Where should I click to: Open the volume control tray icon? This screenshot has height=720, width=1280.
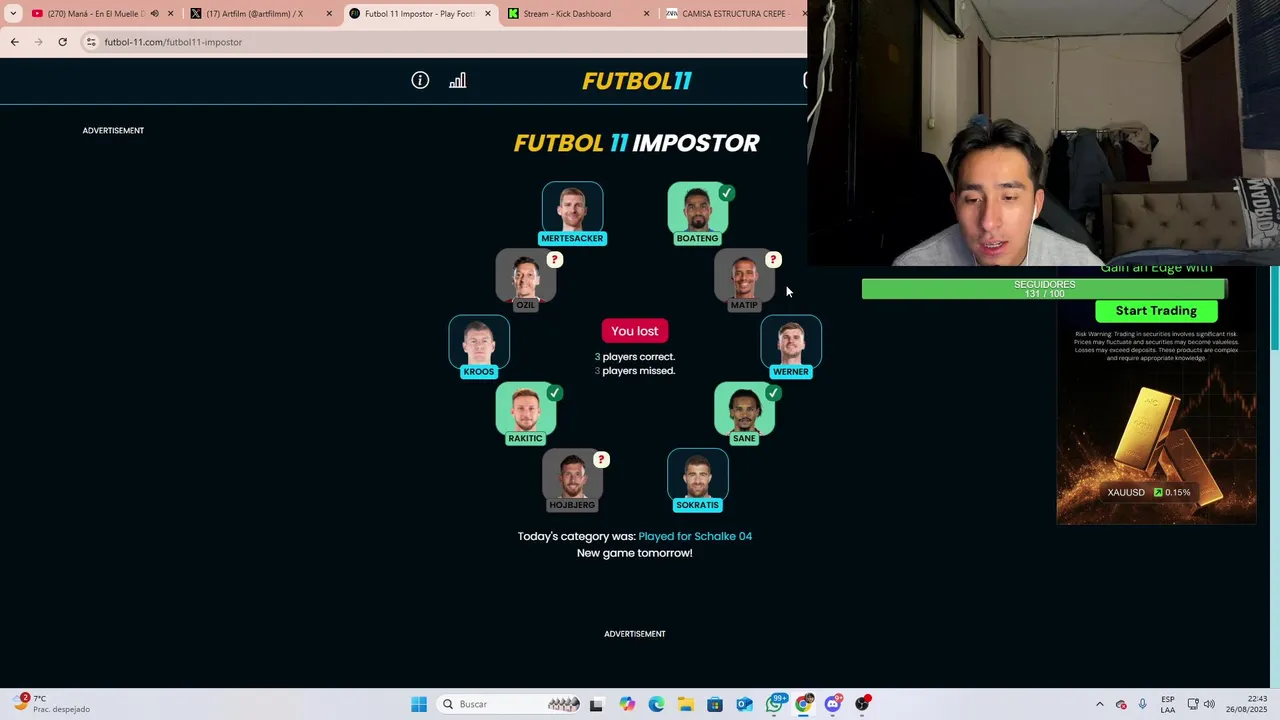pos(1209,704)
